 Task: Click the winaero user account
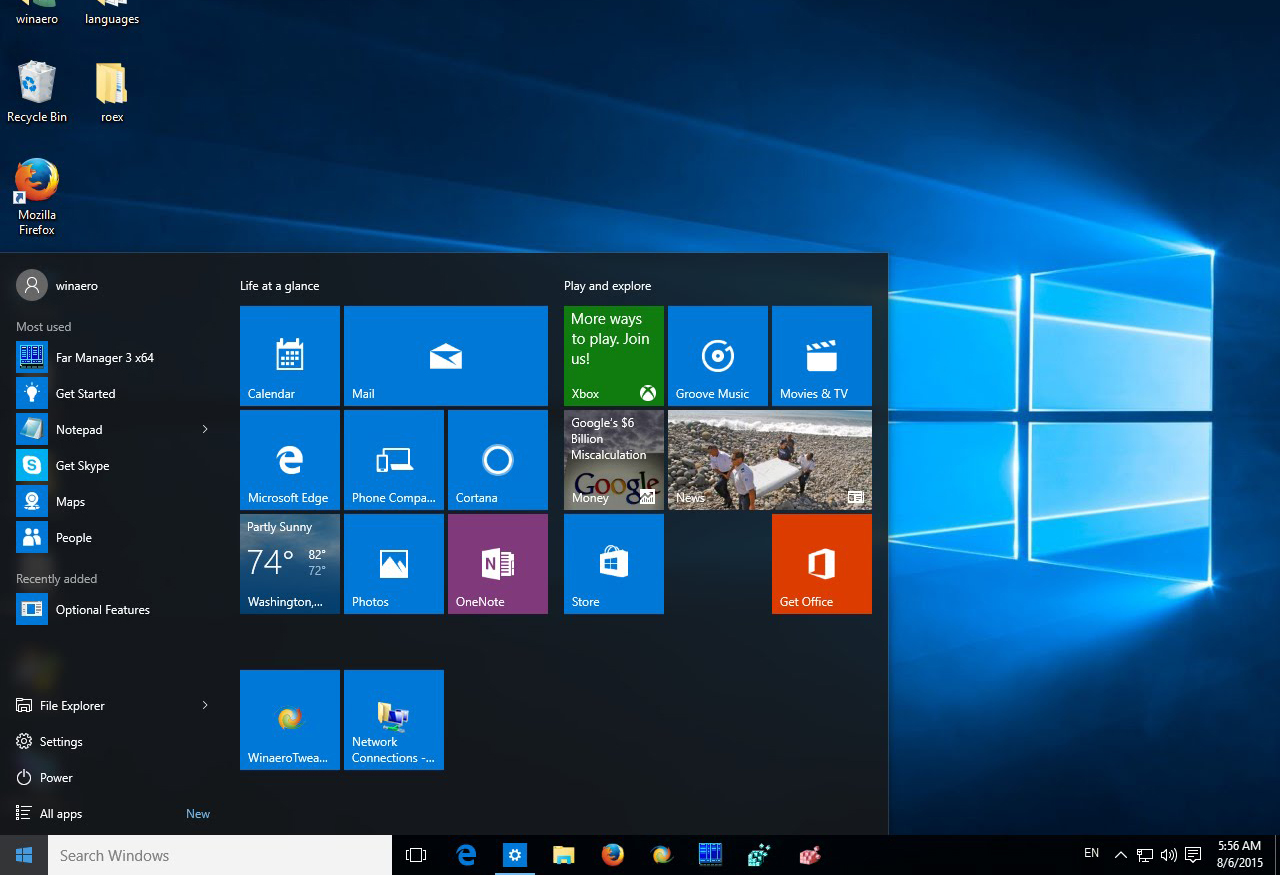pyautogui.click(x=58, y=285)
